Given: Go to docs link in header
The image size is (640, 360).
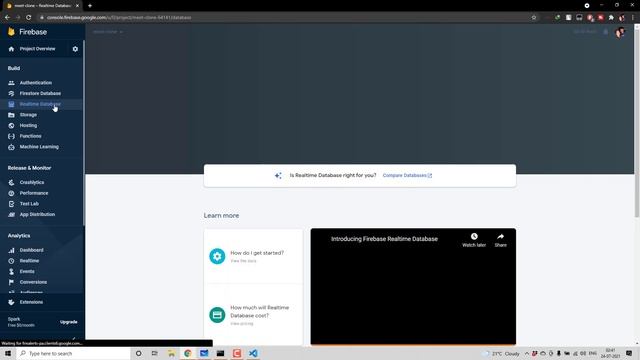Looking at the screenshot, I should pos(584,32).
